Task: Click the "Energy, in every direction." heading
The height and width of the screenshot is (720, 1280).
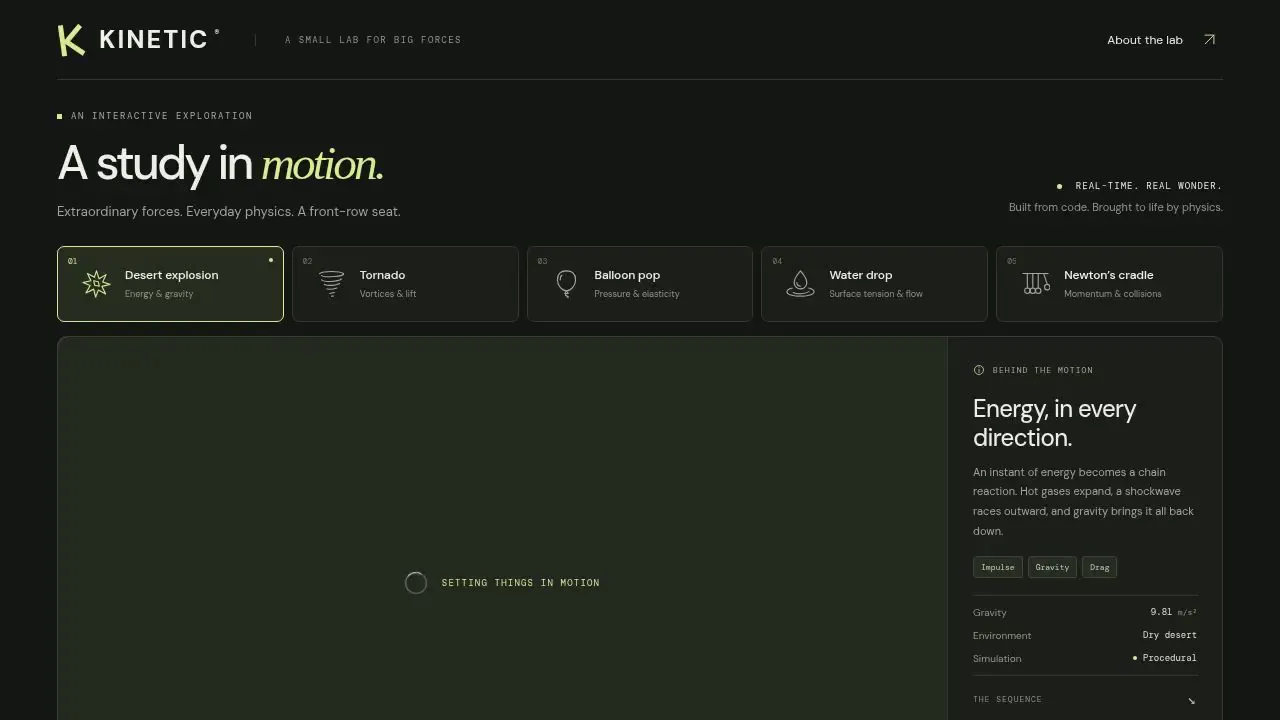Action: 1054,423
